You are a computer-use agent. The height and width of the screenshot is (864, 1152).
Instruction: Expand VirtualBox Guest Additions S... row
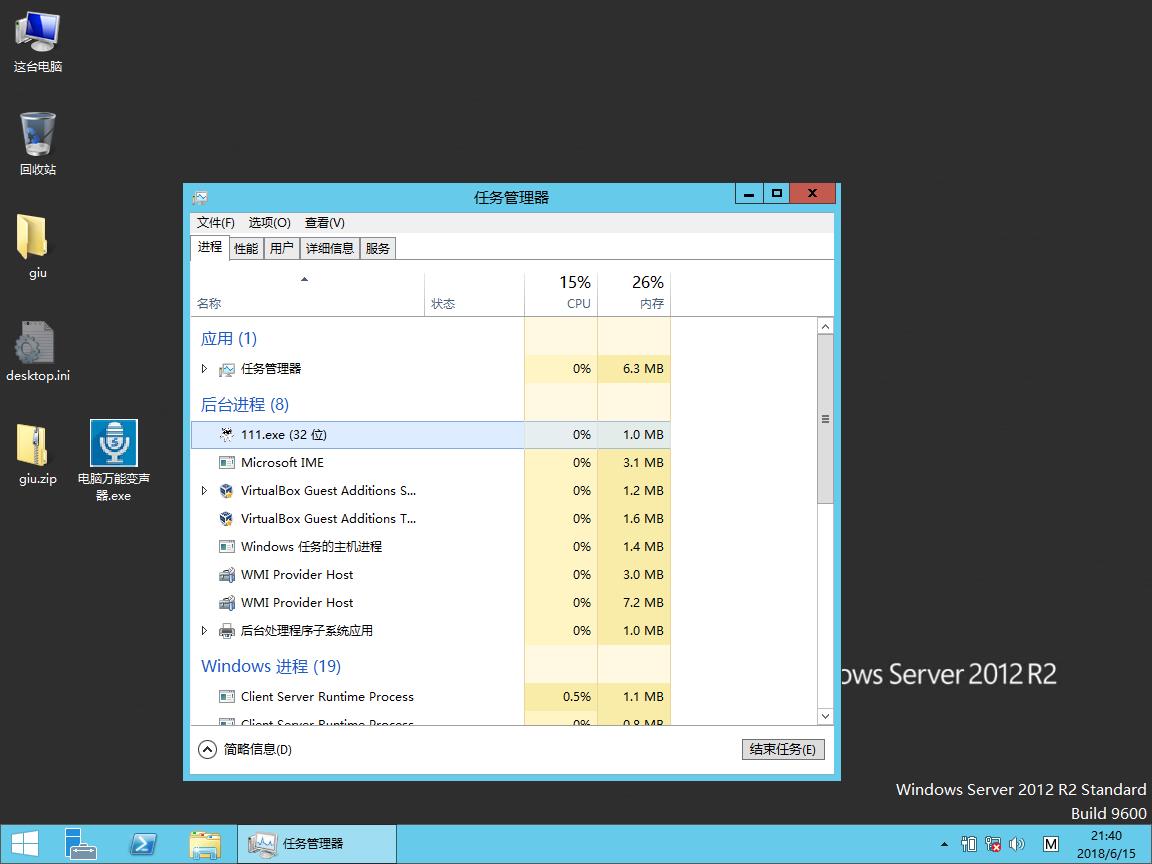[204, 491]
